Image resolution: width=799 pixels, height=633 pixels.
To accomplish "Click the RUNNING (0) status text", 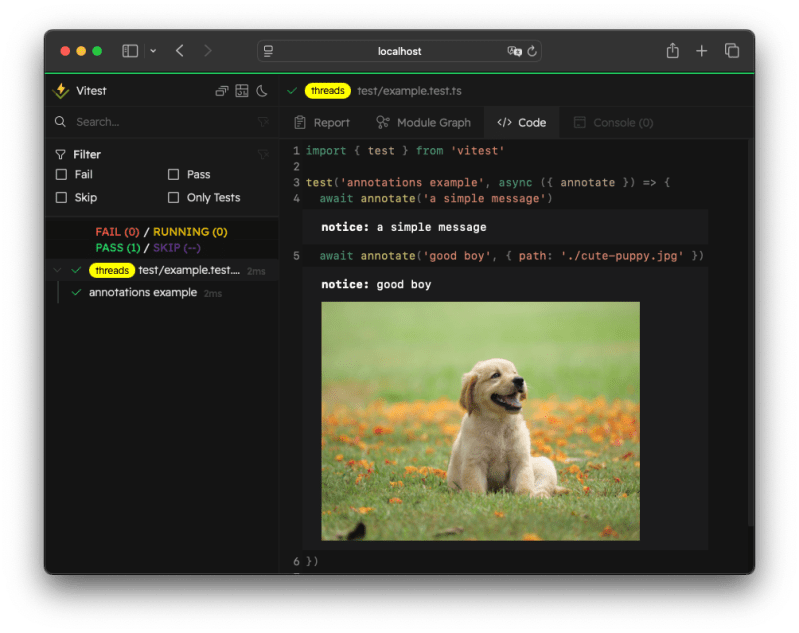I will [x=190, y=232].
